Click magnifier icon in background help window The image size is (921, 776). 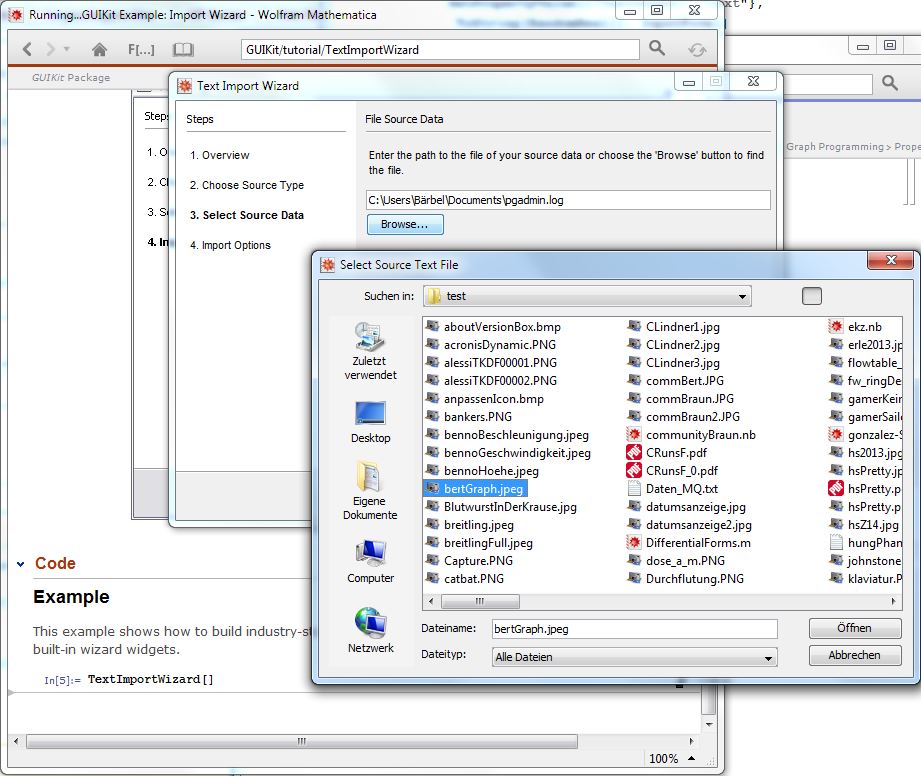890,83
